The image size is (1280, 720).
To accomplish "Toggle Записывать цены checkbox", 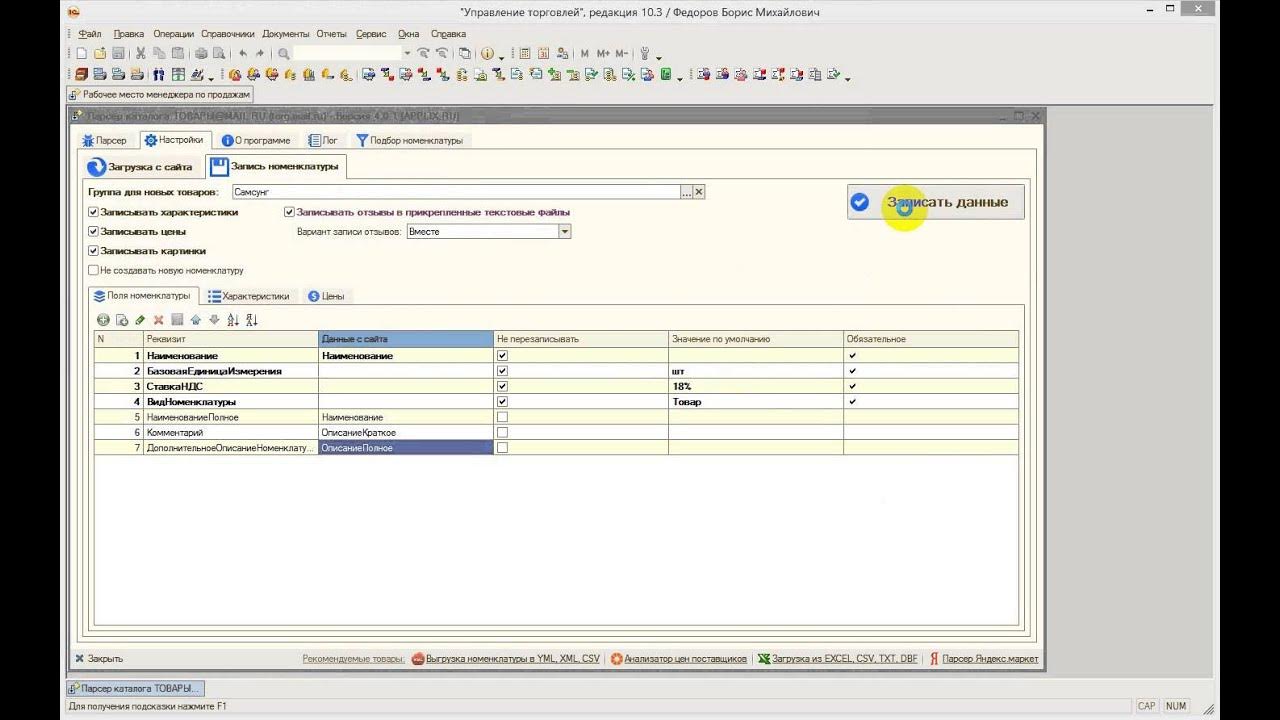I will (x=93, y=231).
